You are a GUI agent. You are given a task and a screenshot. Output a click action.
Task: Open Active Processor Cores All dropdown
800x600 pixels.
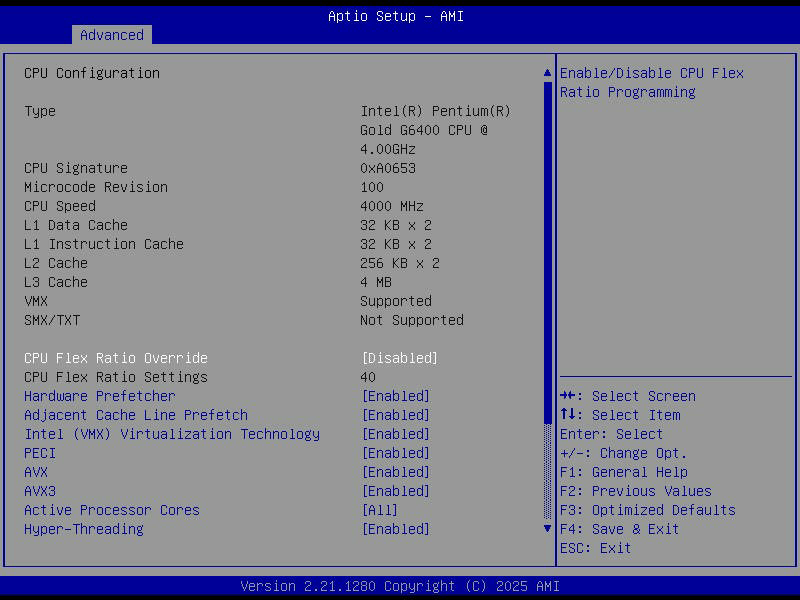[x=380, y=510]
